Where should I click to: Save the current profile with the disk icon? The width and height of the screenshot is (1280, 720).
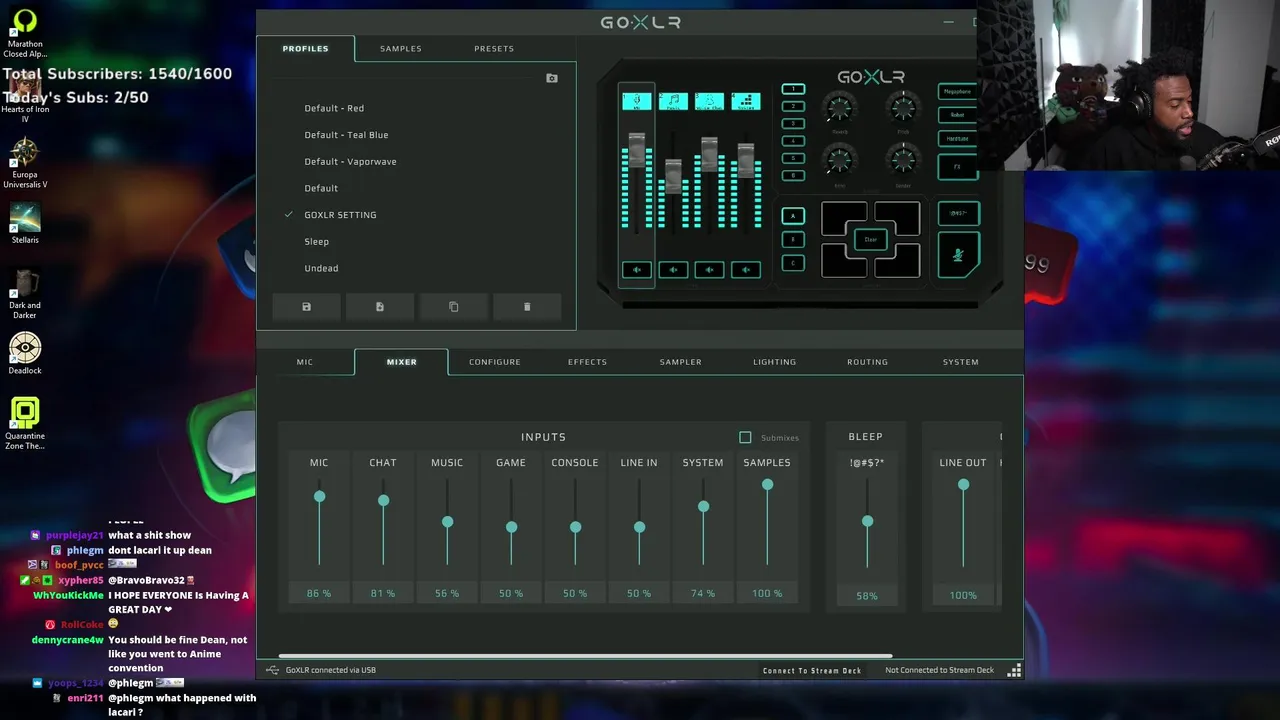[x=307, y=307]
